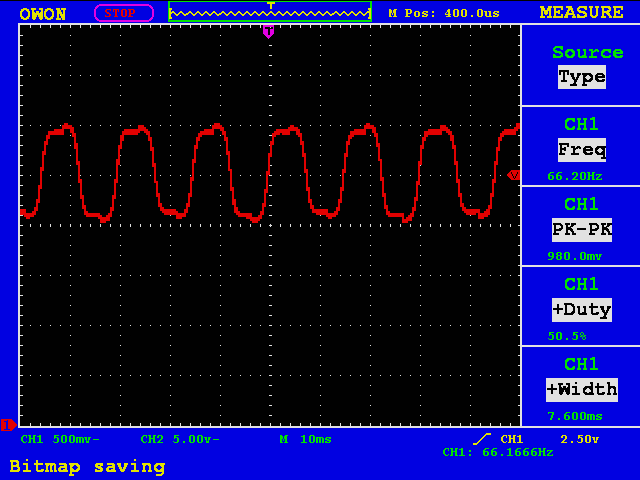
Task: Click the 50.5% duty cycle value
Action: coord(567,336)
